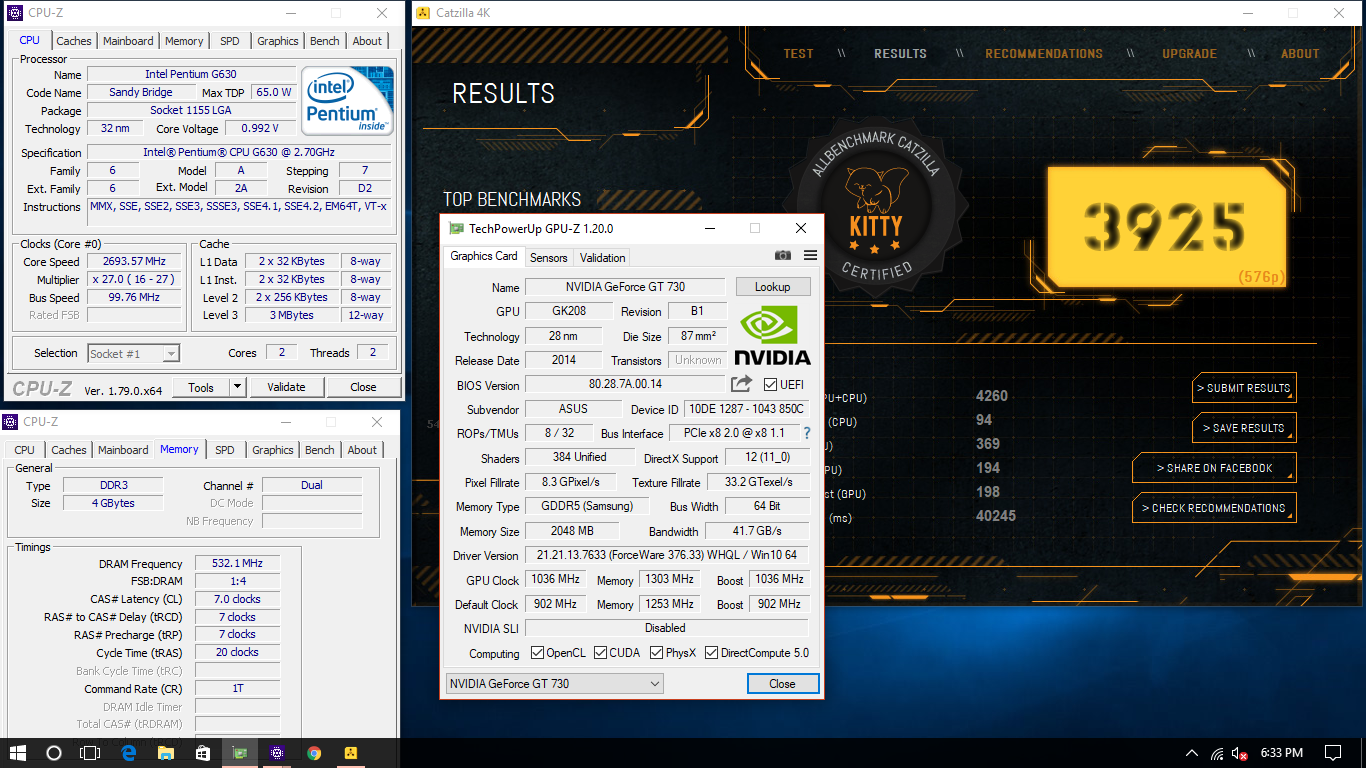Click the BIOS Version field 80.28.7A.00.14
This screenshot has width=1366, height=768.
[x=625, y=384]
